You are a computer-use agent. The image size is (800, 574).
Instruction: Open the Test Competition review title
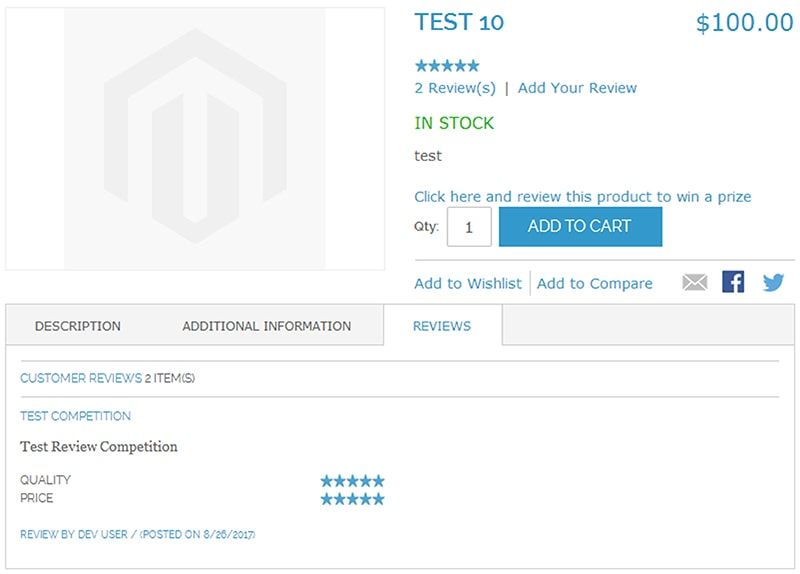click(76, 416)
